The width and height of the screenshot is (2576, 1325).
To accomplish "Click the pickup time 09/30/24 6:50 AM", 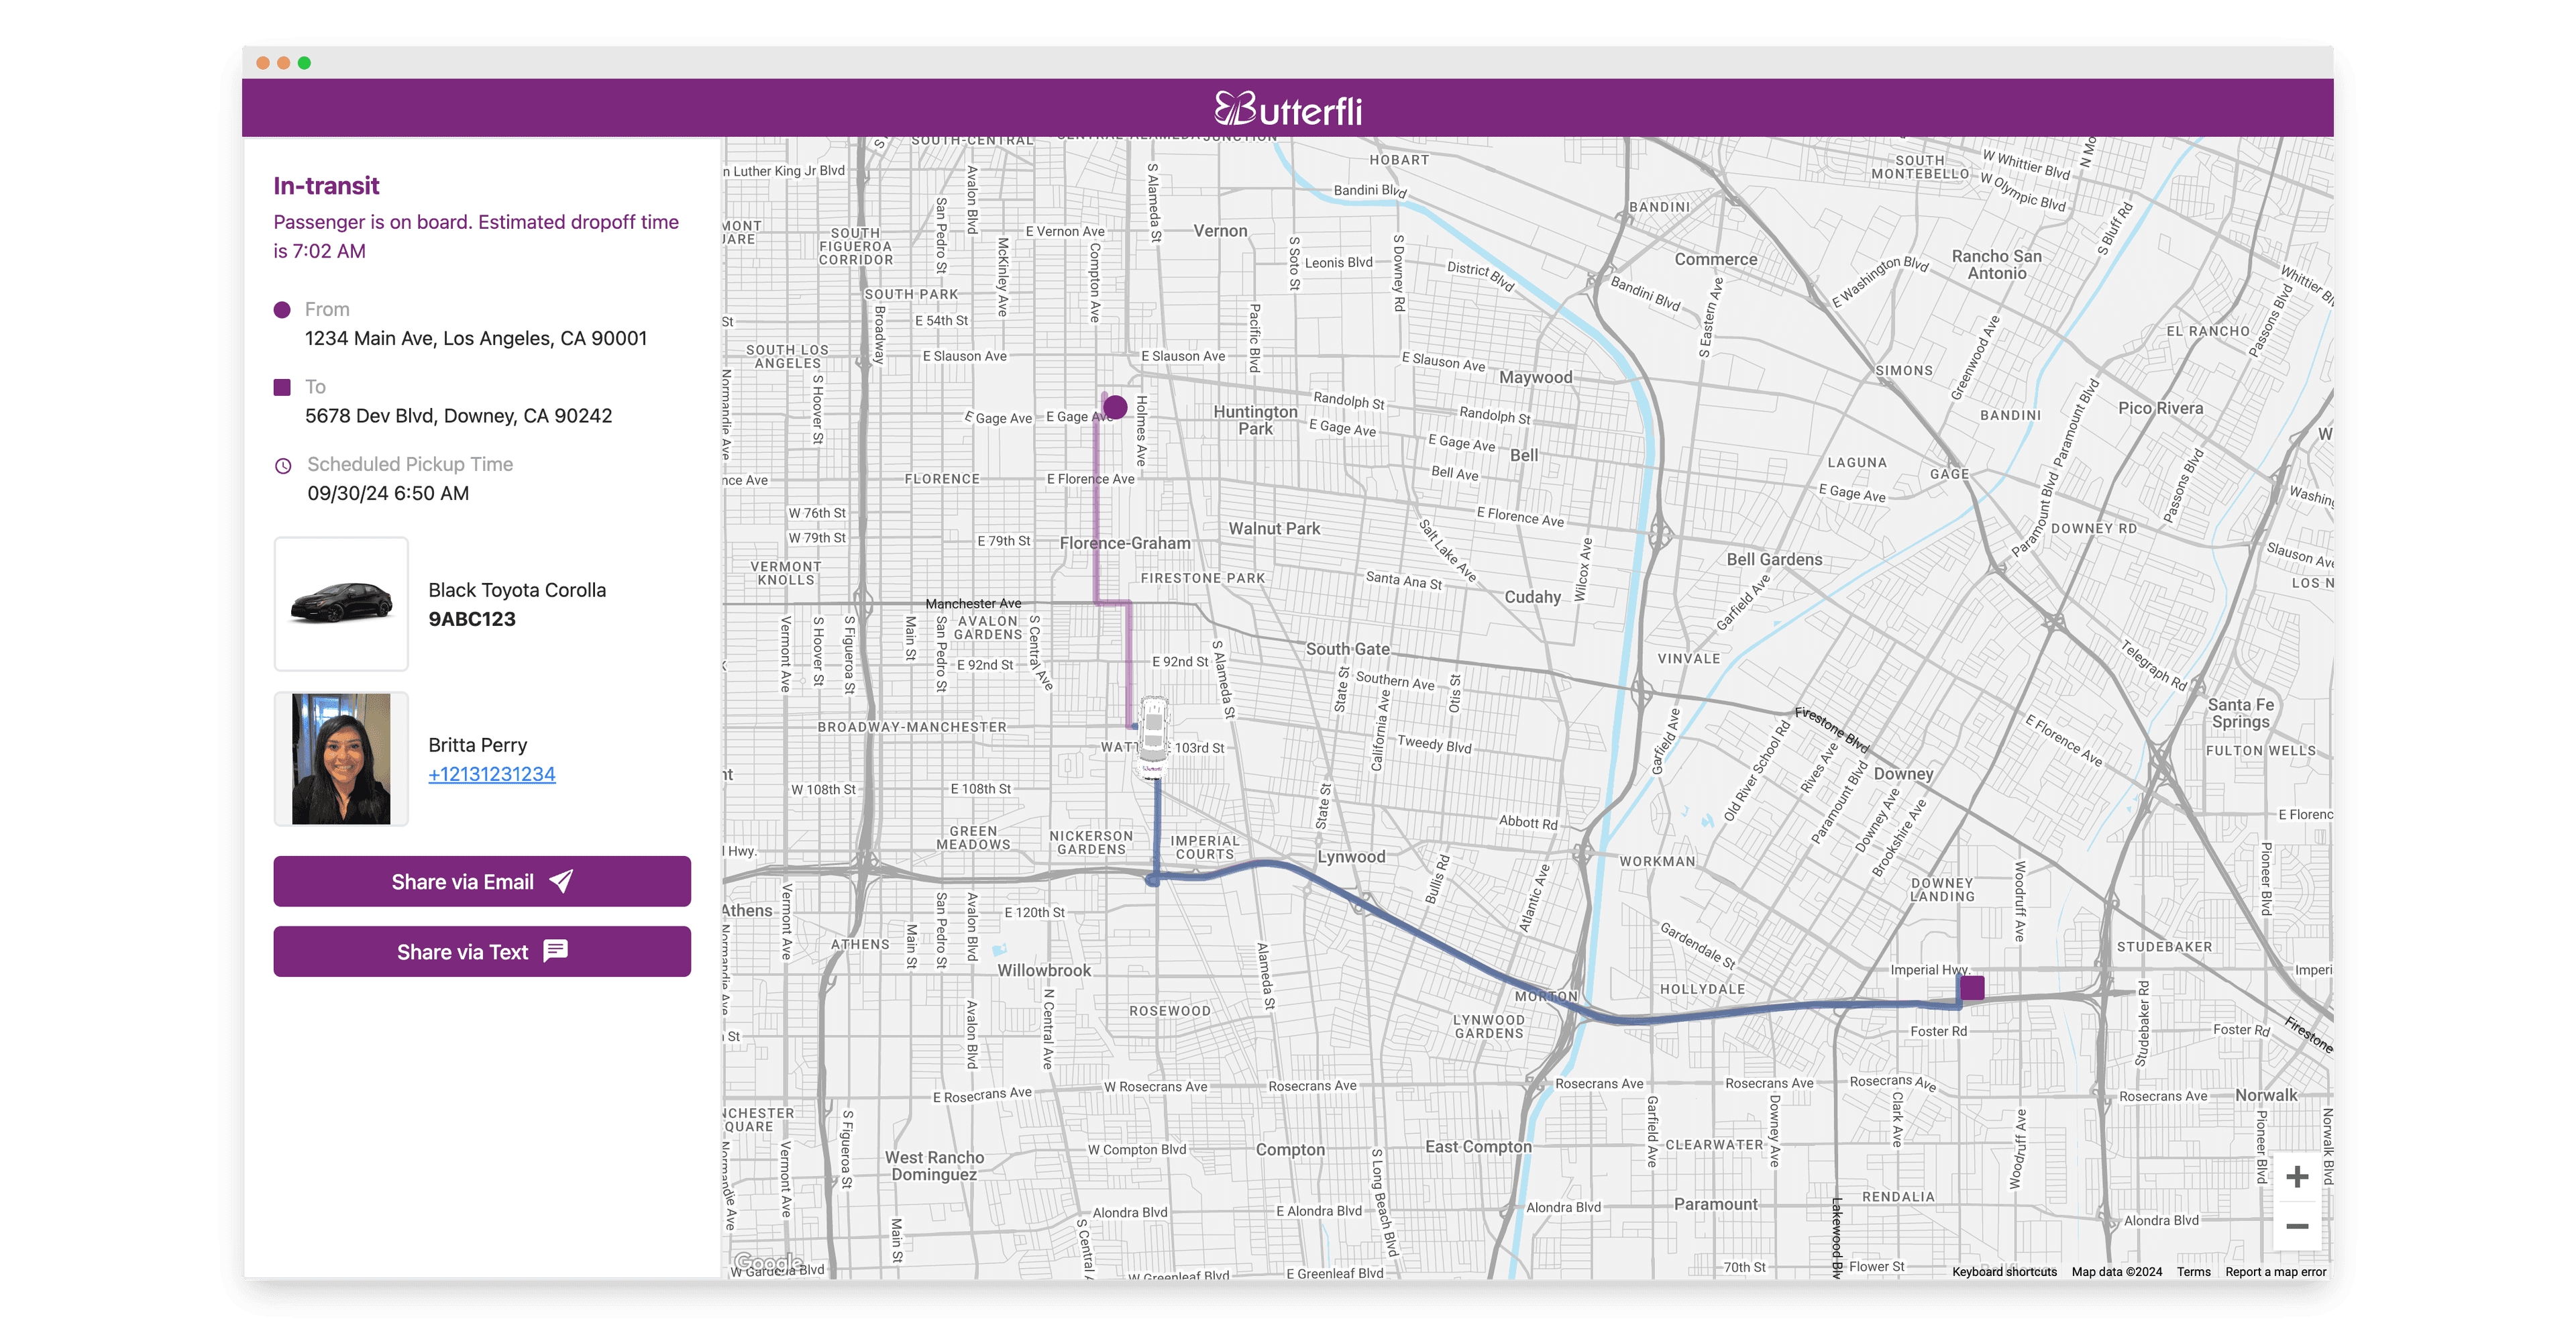I will [x=388, y=493].
